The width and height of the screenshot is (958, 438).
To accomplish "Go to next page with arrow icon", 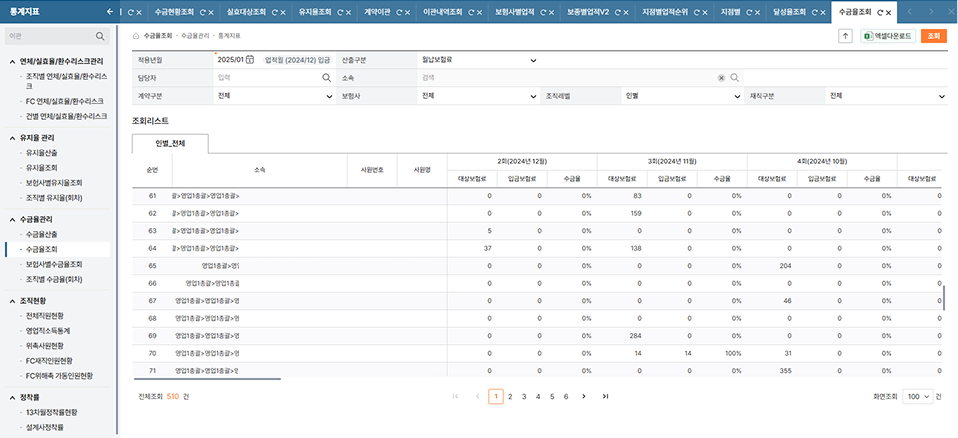I will (585, 397).
